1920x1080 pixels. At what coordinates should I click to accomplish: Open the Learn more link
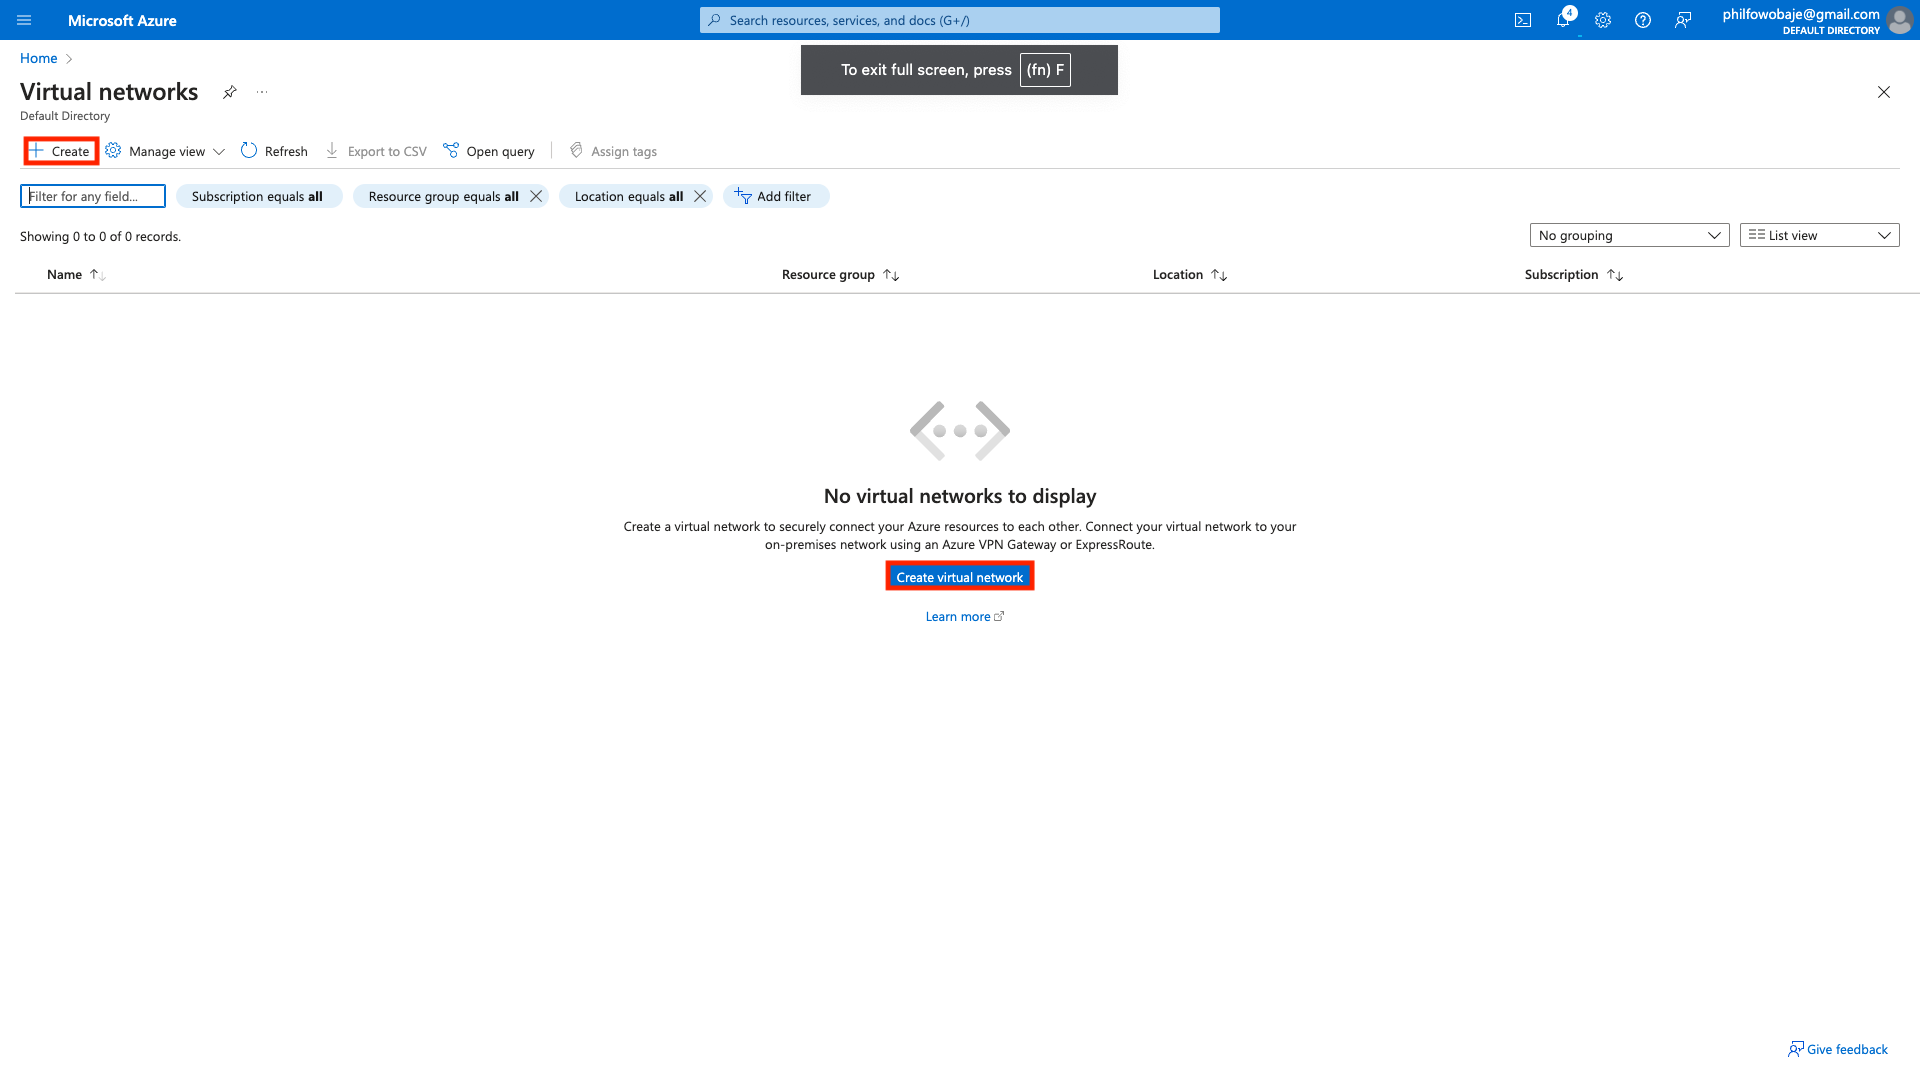pos(958,616)
